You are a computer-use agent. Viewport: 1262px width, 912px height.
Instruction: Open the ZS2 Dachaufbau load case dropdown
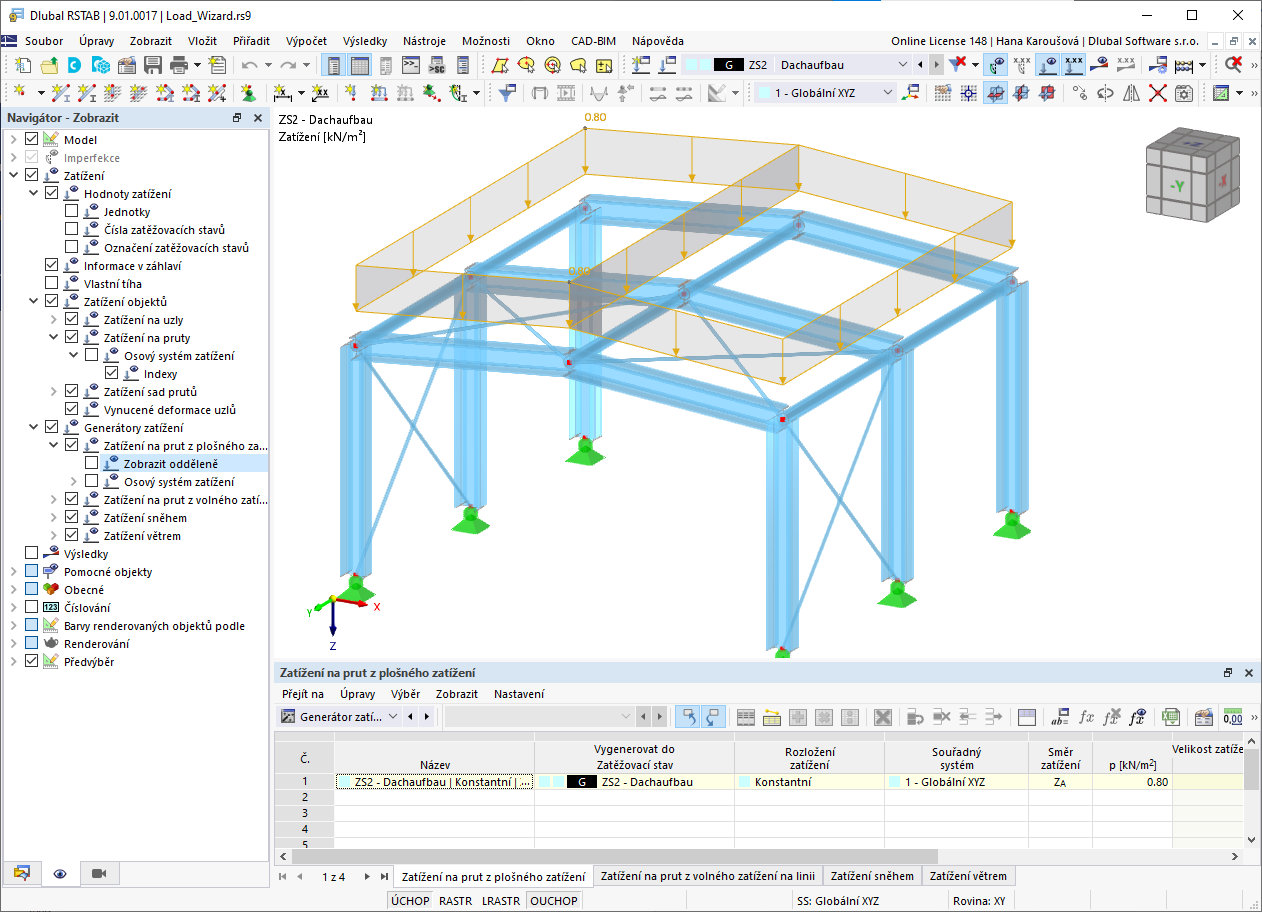tap(904, 64)
